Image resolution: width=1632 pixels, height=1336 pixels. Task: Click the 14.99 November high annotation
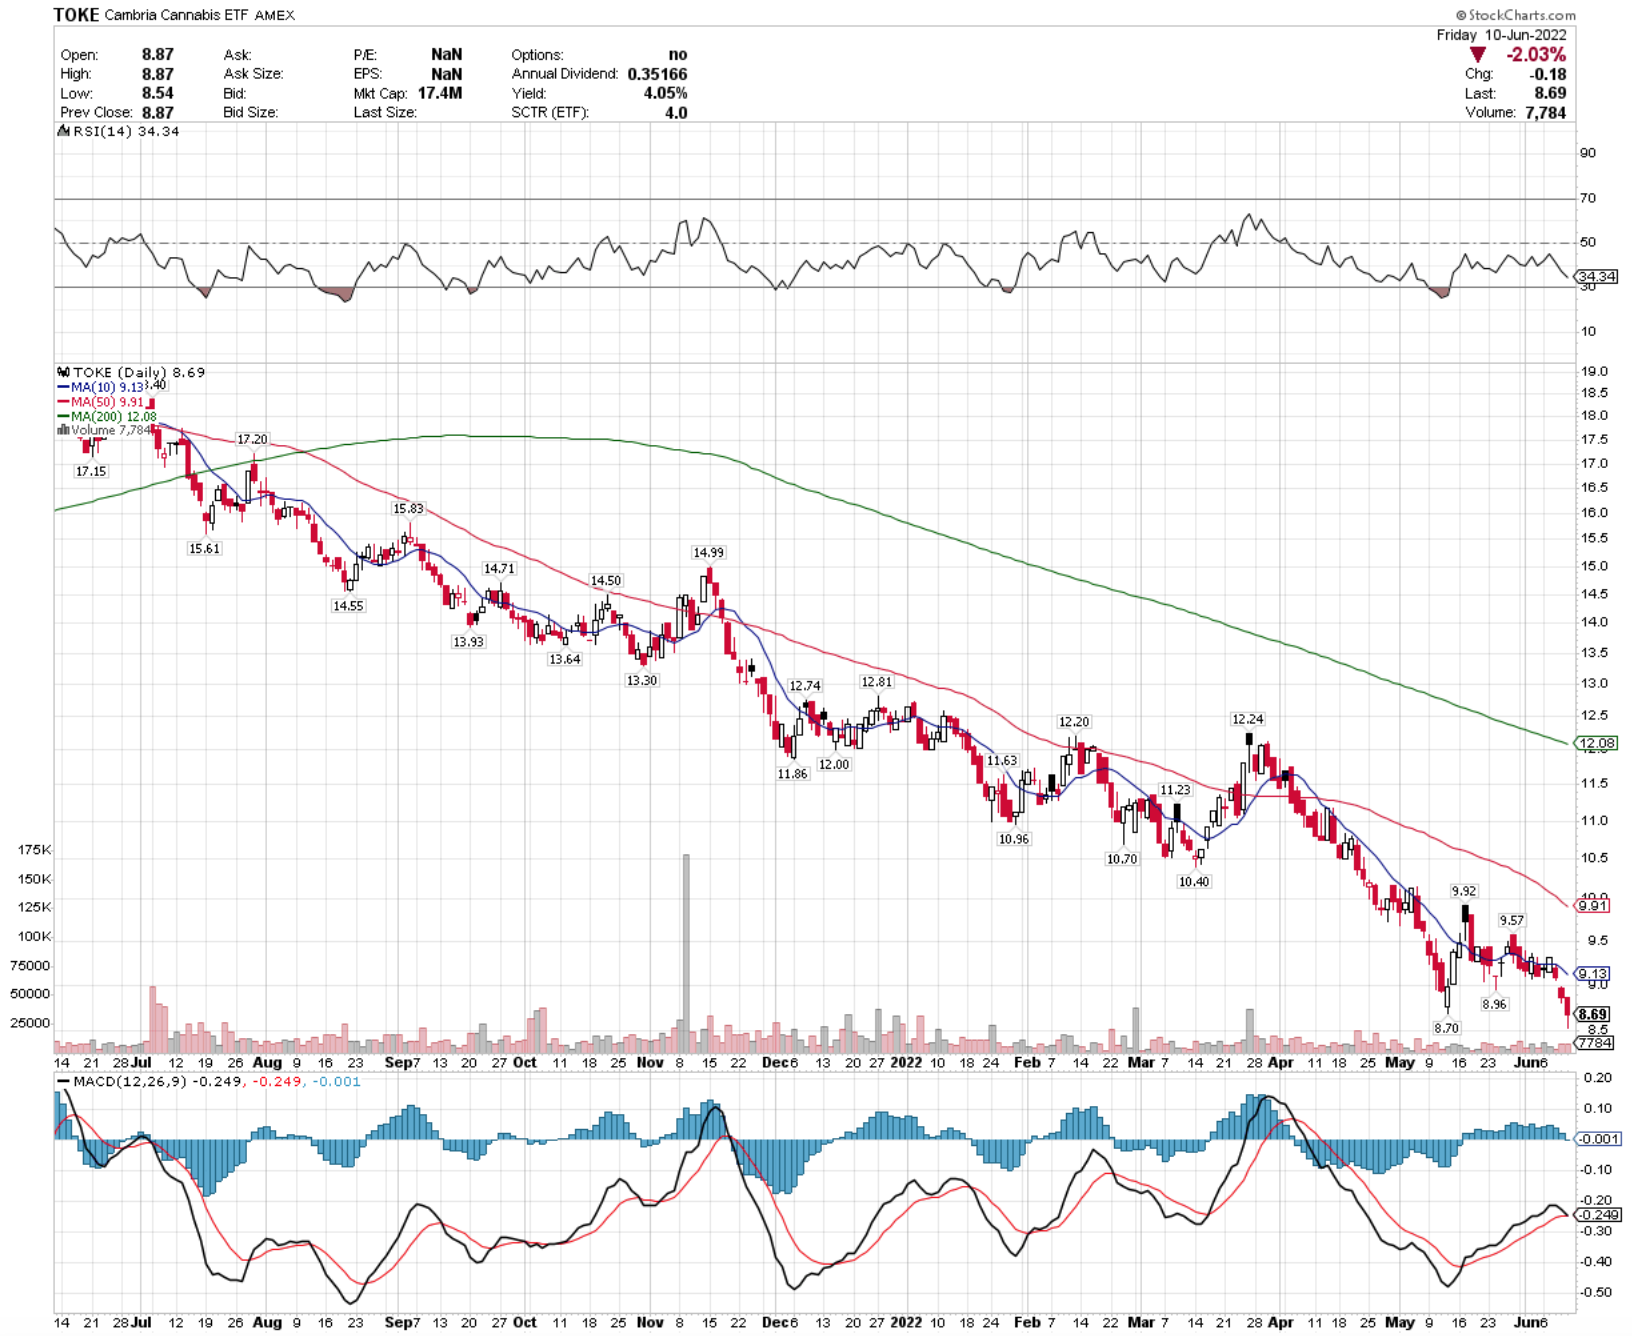[708, 552]
